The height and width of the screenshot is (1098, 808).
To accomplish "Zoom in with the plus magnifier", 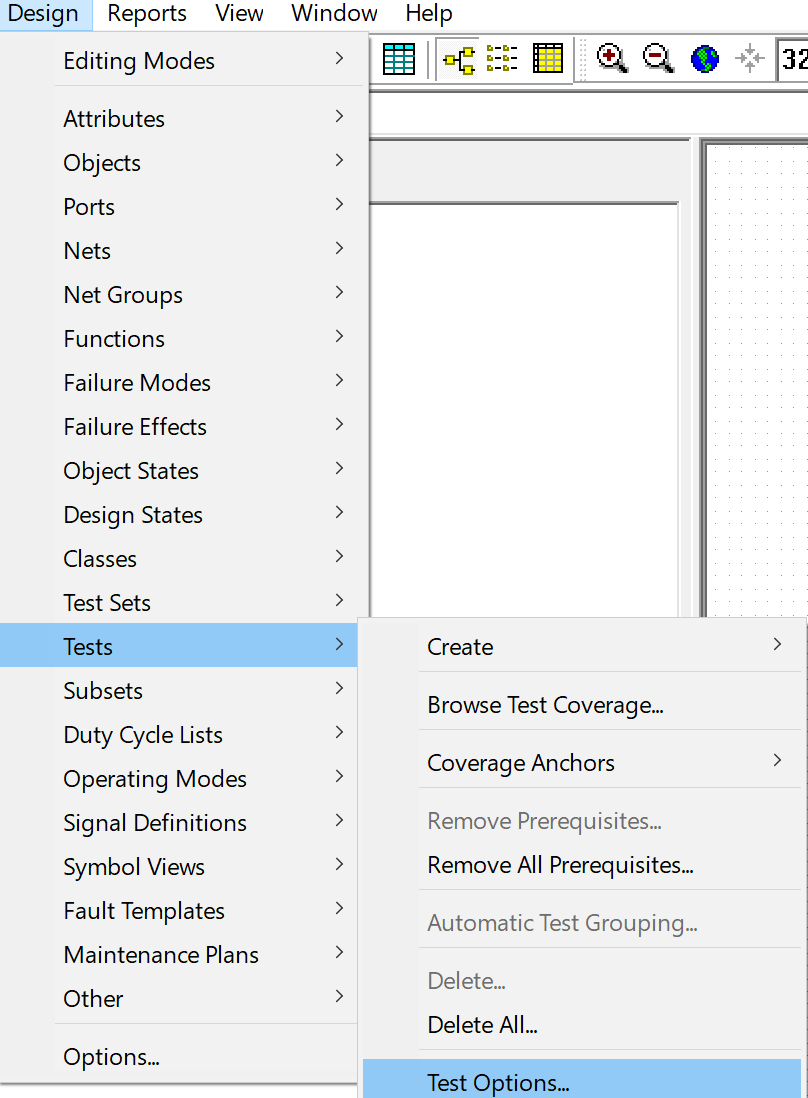I will coord(611,59).
